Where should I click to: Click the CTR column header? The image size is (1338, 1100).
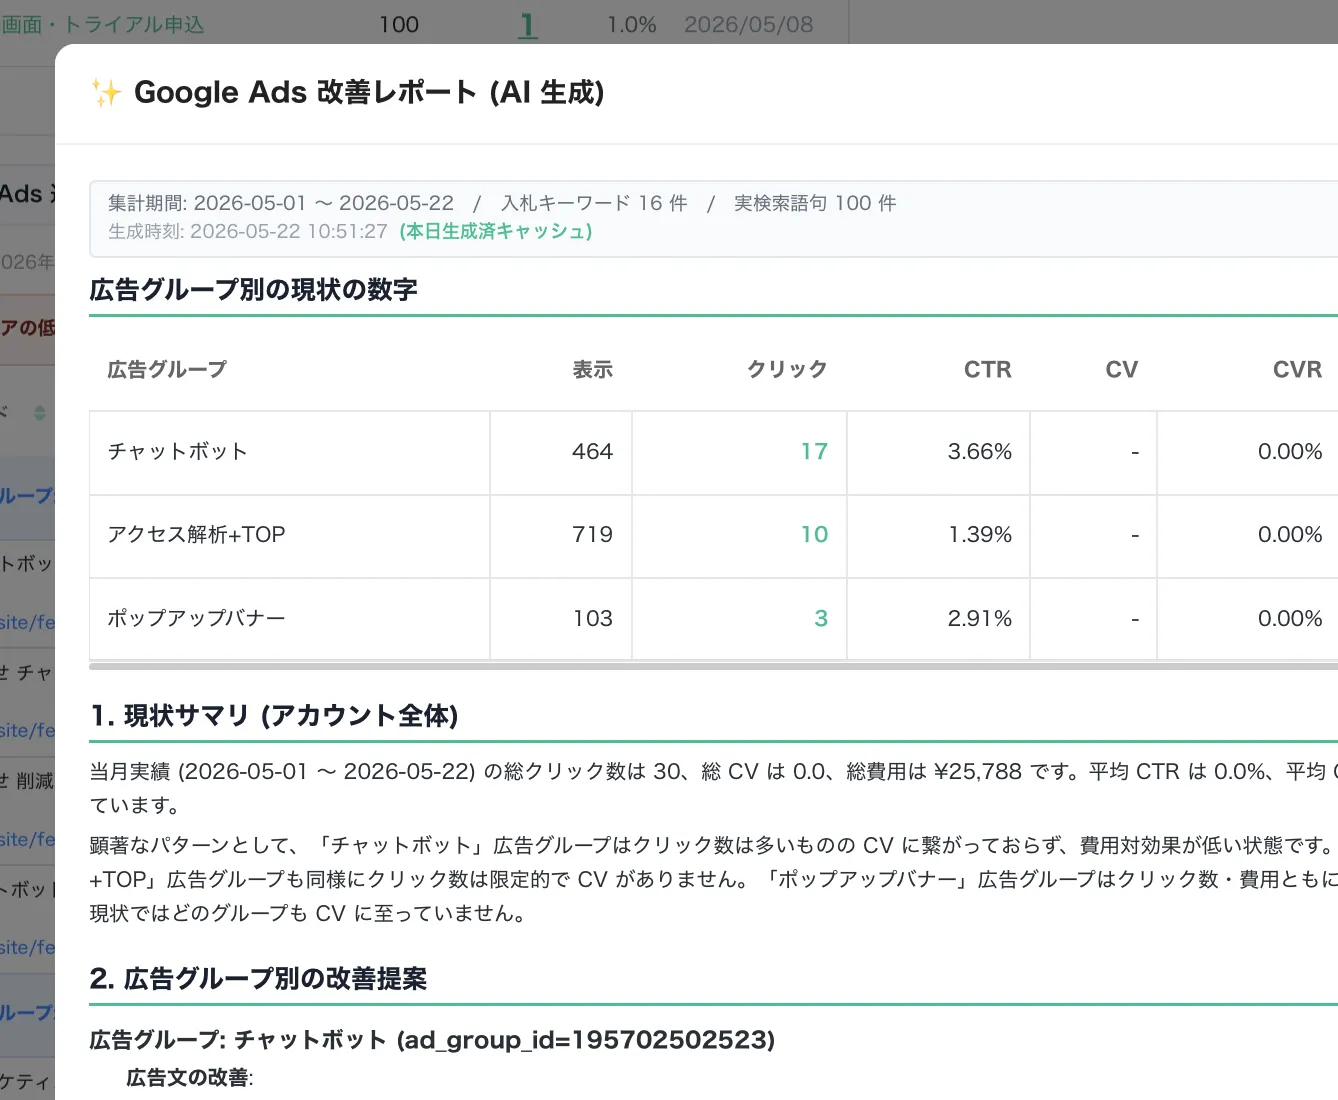tap(988, 370)
